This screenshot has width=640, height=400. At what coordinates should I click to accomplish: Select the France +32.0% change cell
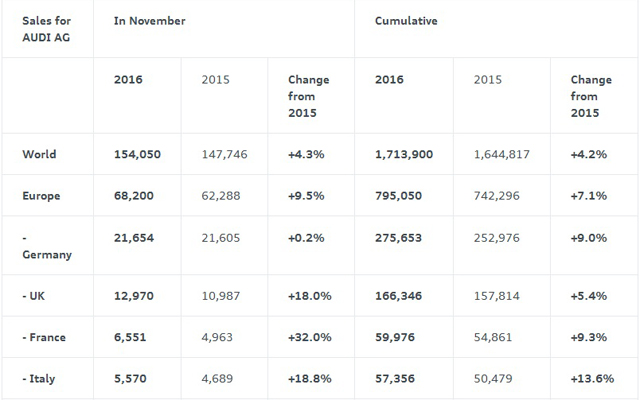[x=308, y=337]
